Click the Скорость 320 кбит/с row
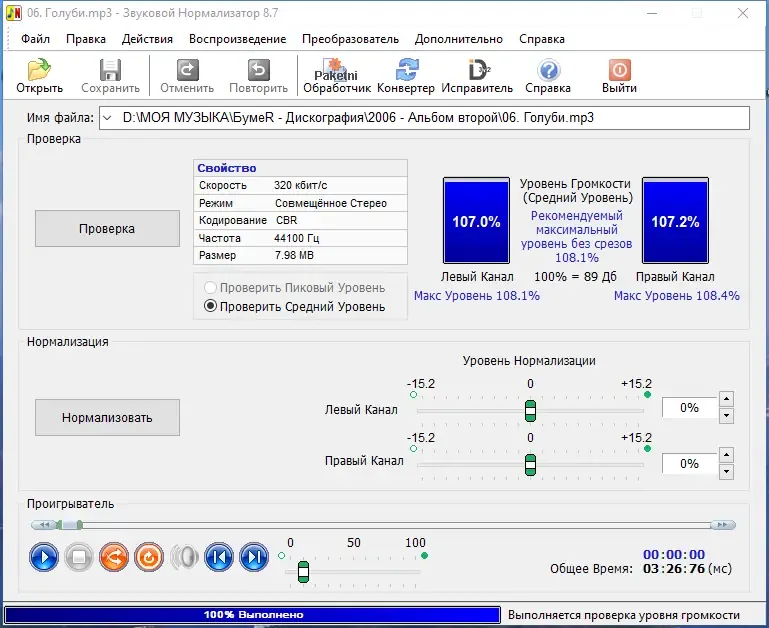This screenshot has height=628, width=769. 301,185
